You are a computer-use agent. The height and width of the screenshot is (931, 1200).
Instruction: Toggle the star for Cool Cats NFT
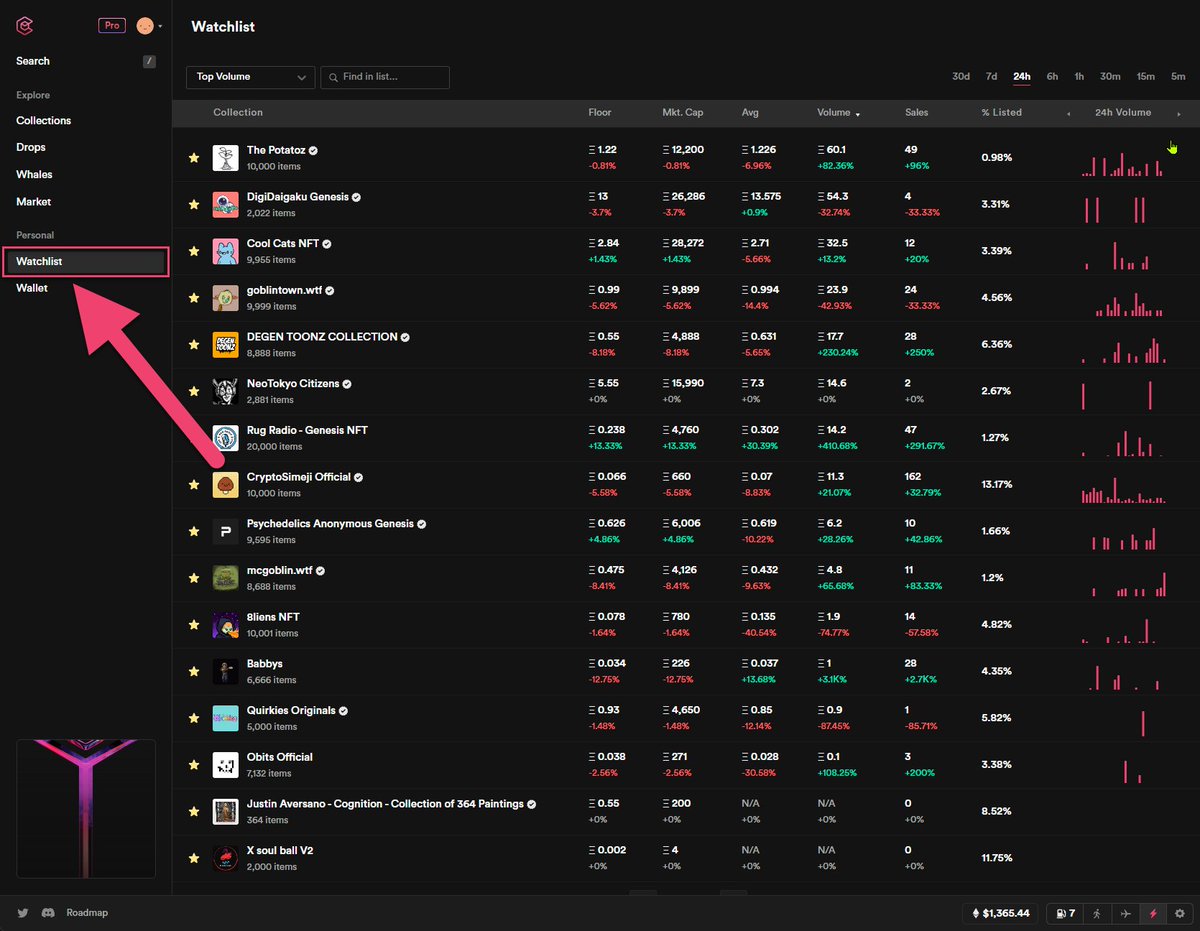tap(194, 251)
